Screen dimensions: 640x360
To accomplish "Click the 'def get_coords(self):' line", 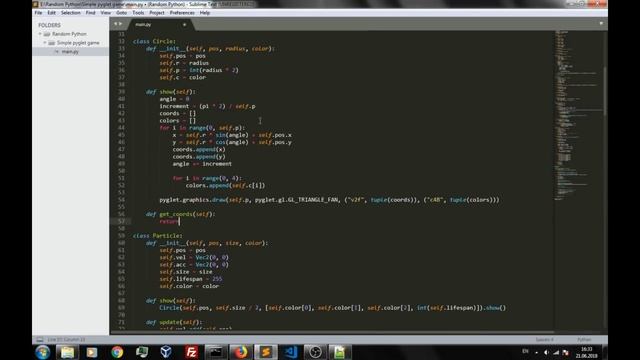I will click(x=180, y=214).
